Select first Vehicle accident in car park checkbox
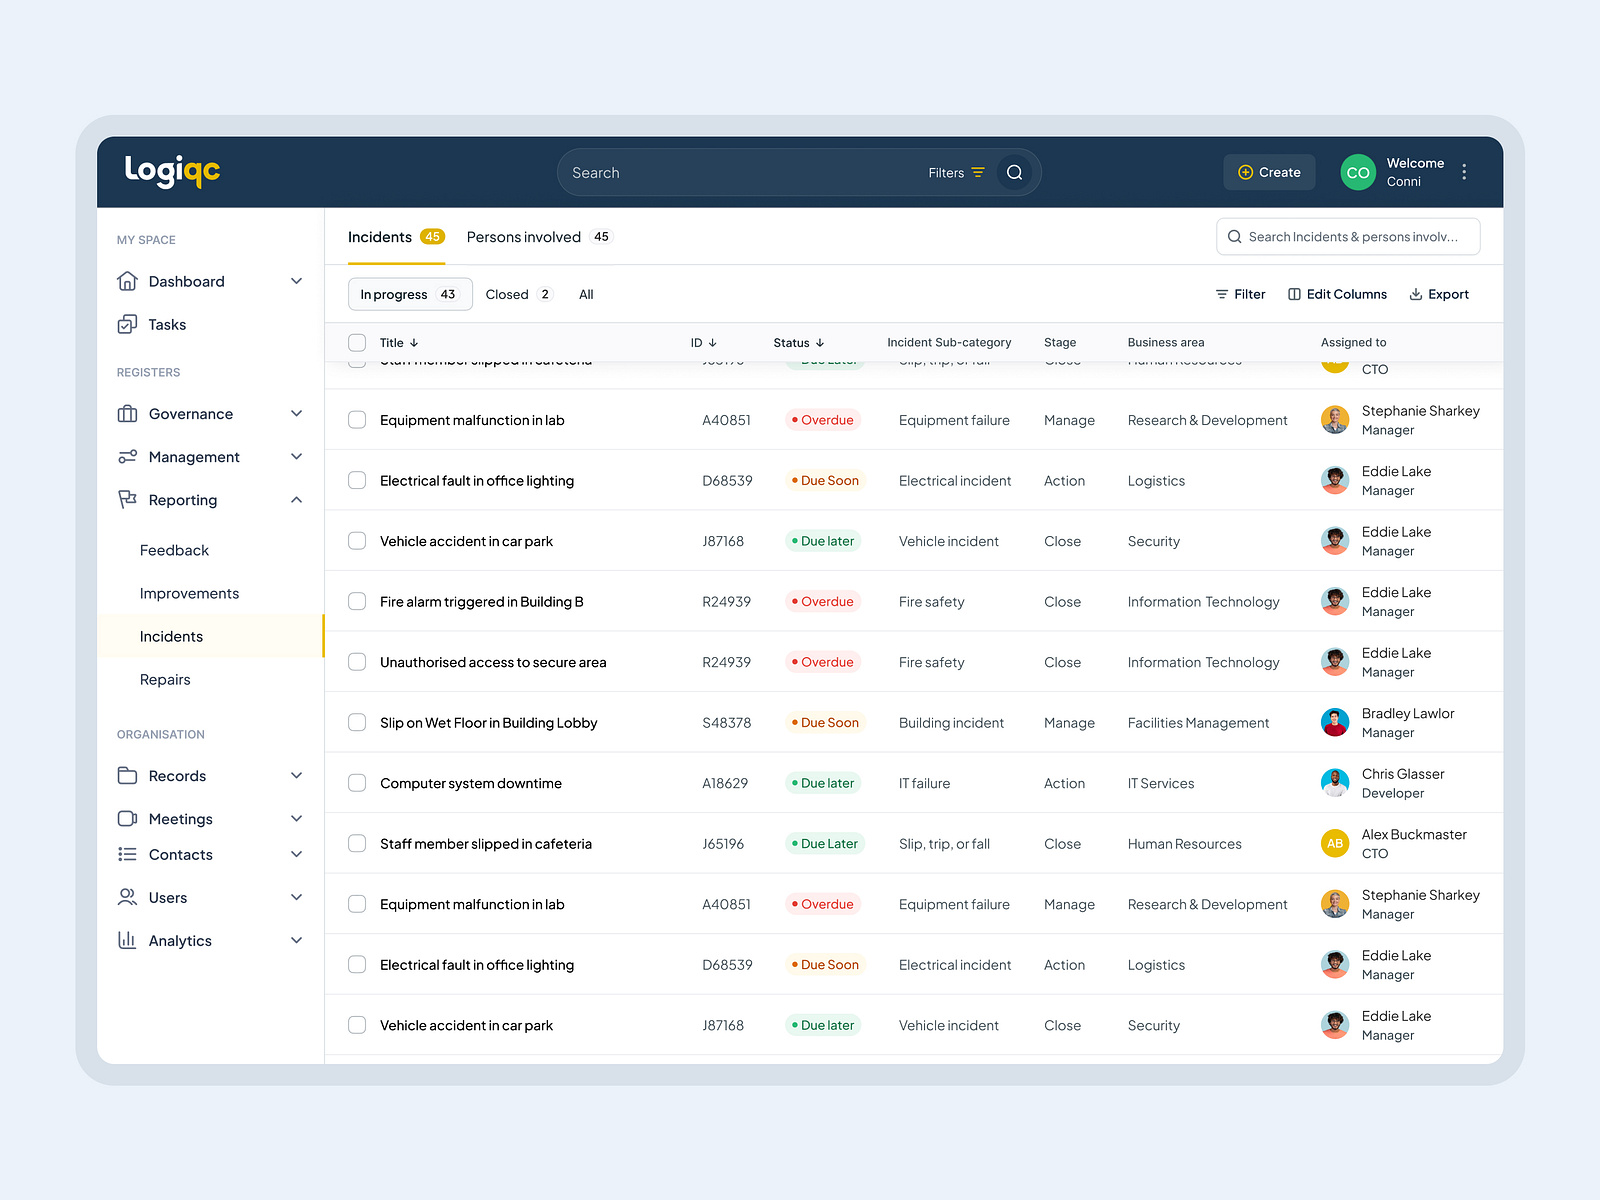Viewport: 1600px width, 1200px height. point(357,541)
